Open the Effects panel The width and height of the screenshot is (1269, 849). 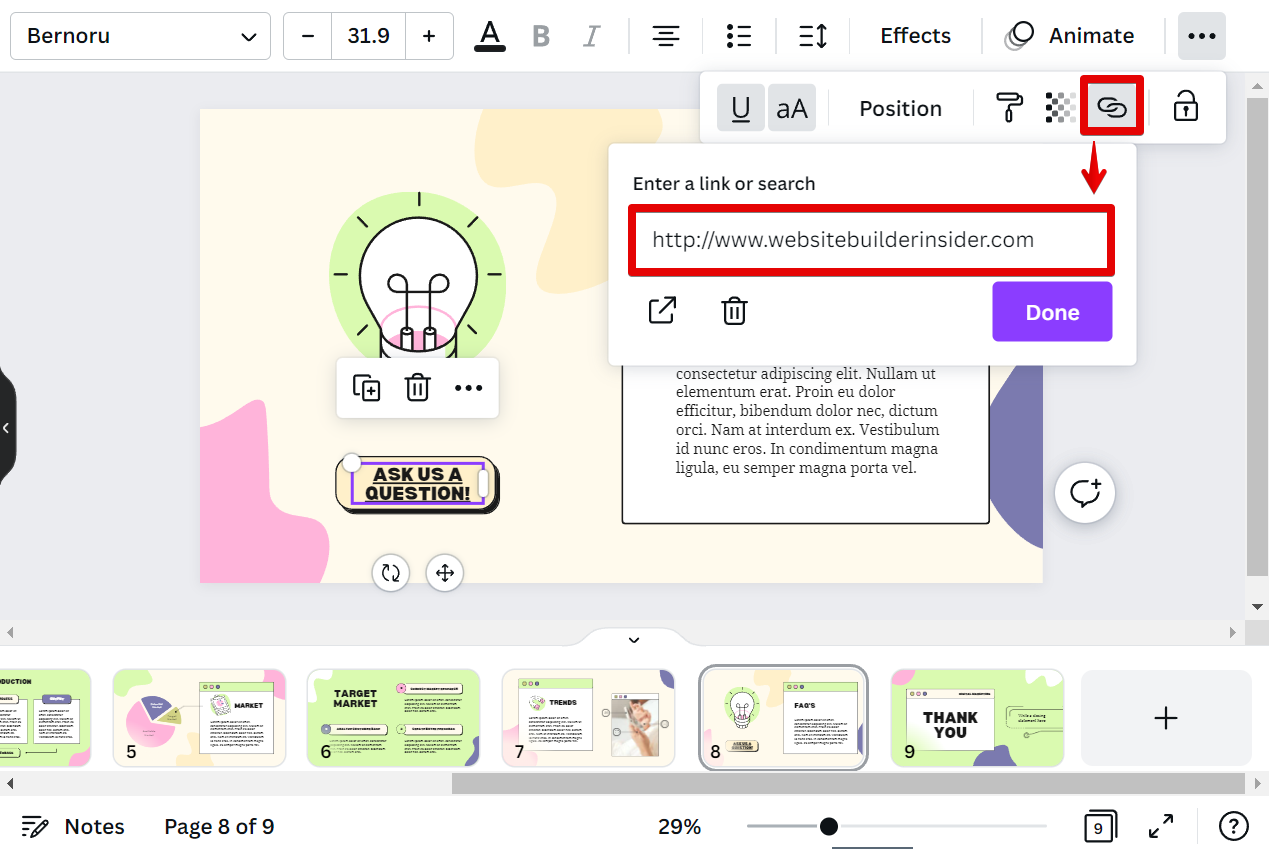click(x=914, y=36)
